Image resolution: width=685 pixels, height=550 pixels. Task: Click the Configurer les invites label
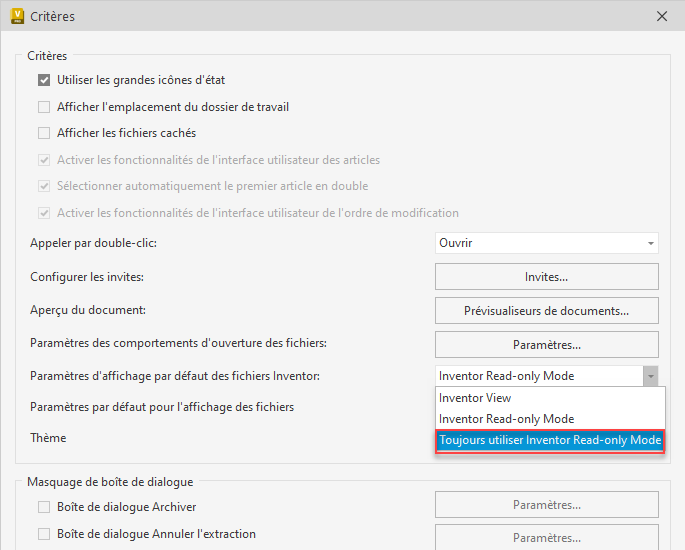[x=87, y=277]
